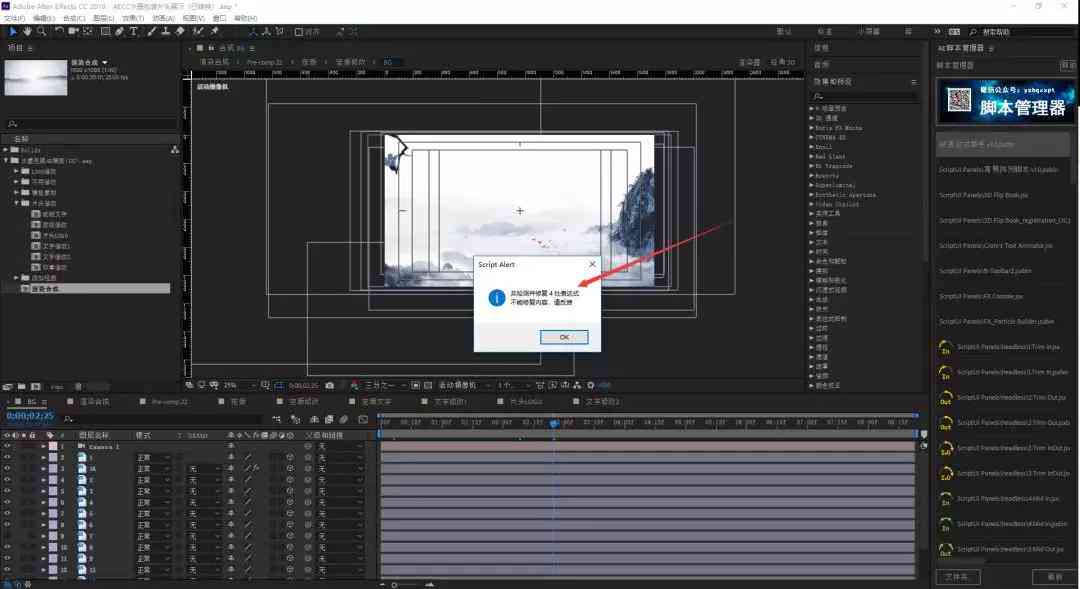Click the timecode 0;00;02;25 field

click(x=30, y=416)
